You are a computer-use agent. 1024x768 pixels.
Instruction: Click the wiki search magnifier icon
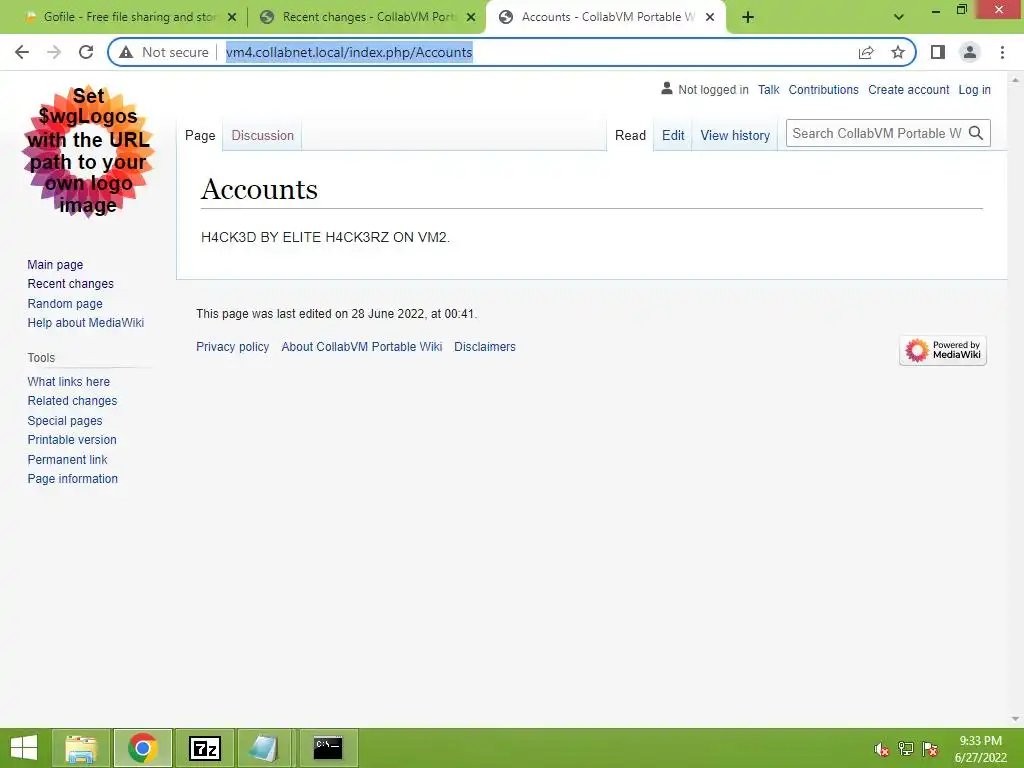[976, 133]
